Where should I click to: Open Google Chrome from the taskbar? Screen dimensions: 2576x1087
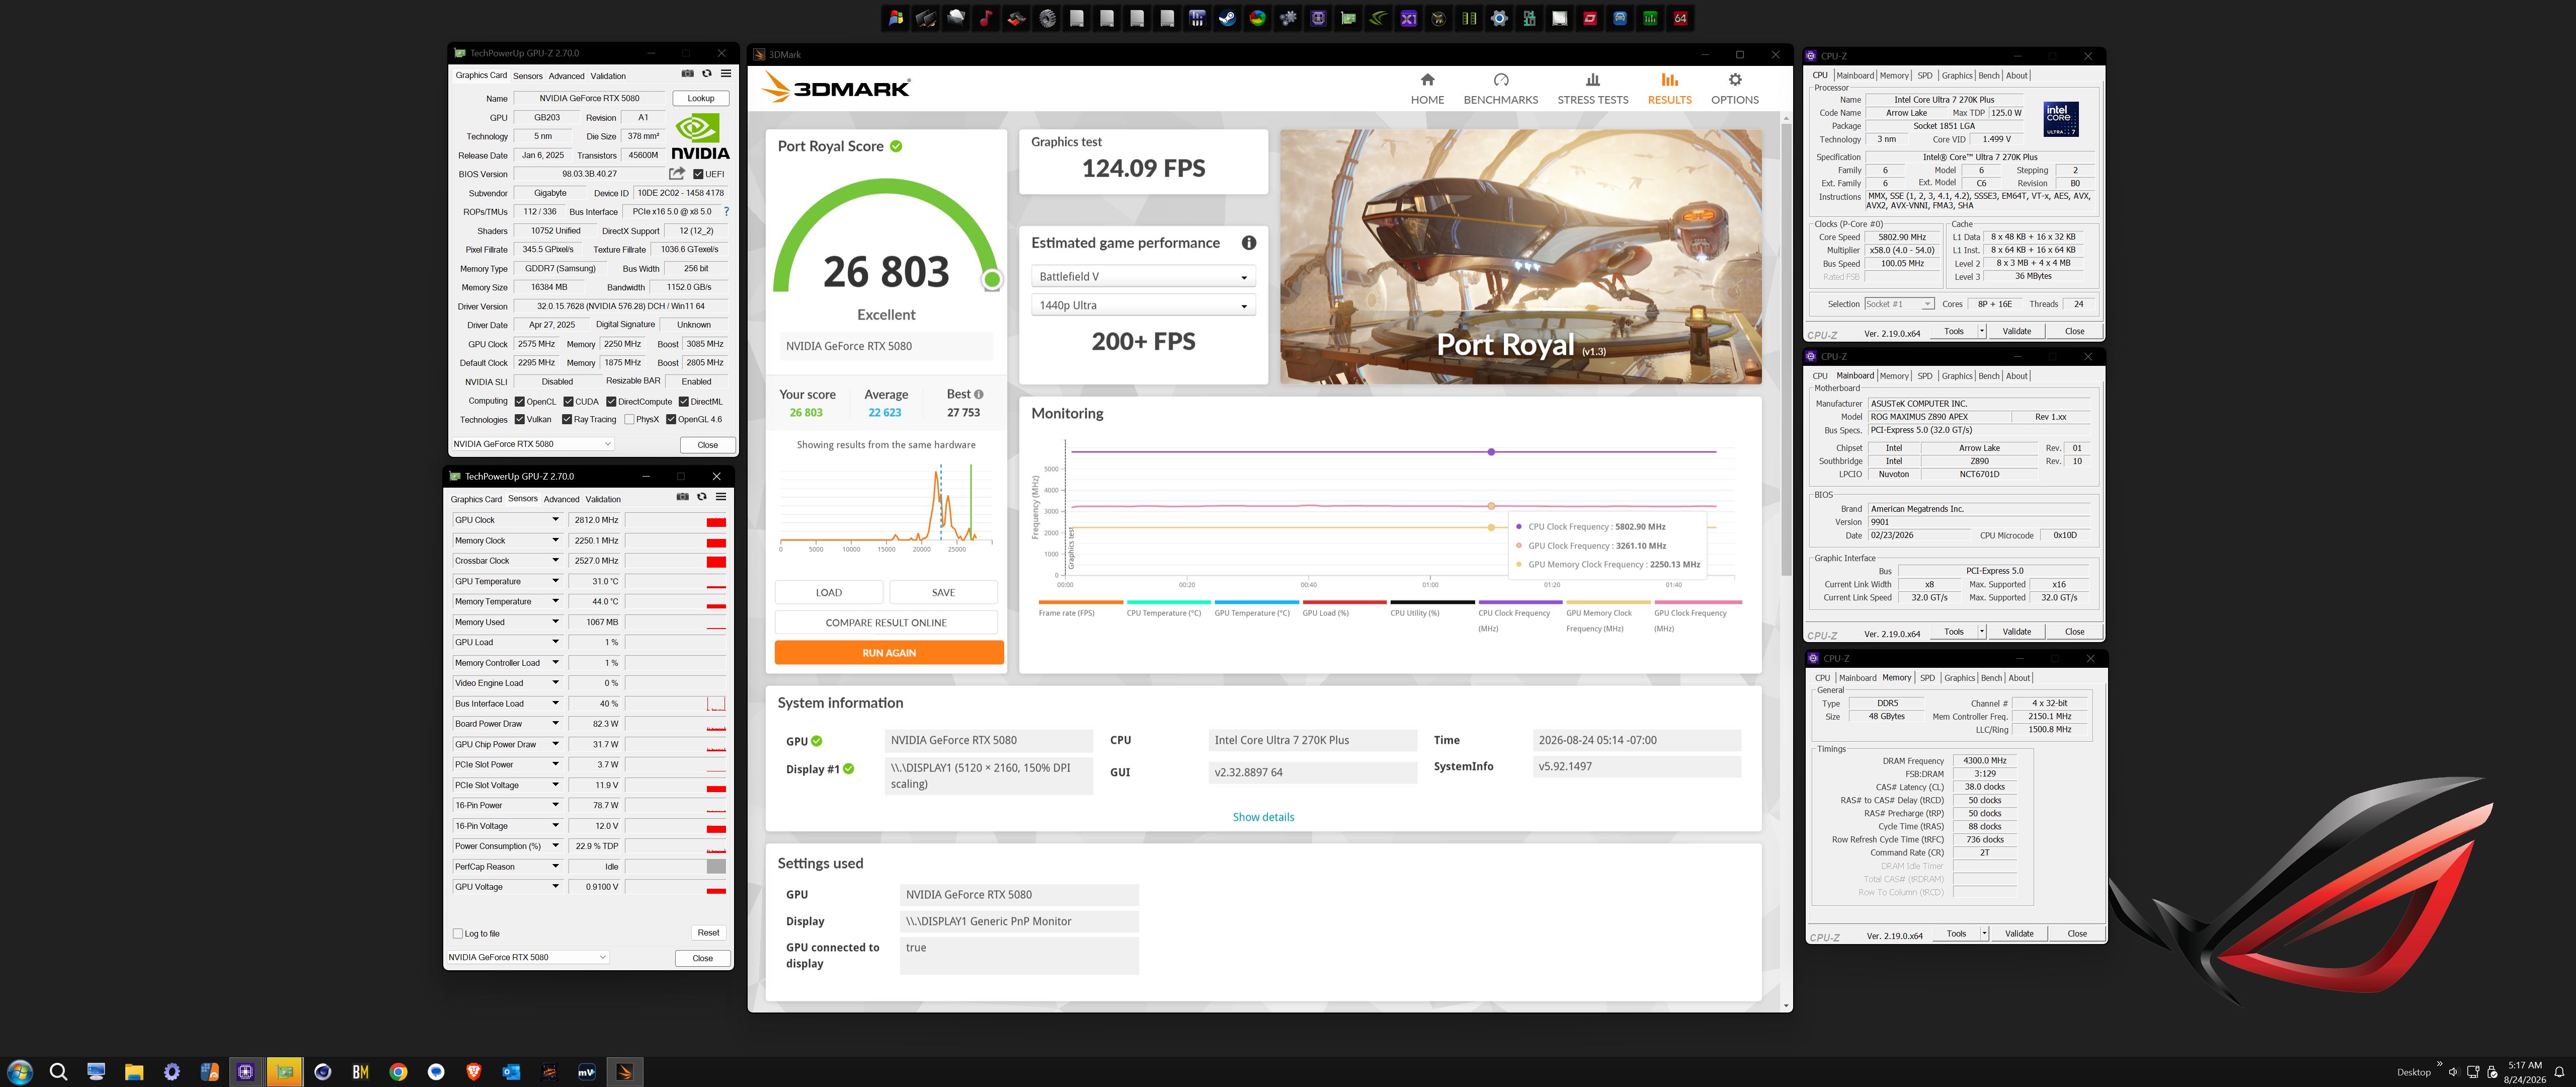coord(398,1072)
